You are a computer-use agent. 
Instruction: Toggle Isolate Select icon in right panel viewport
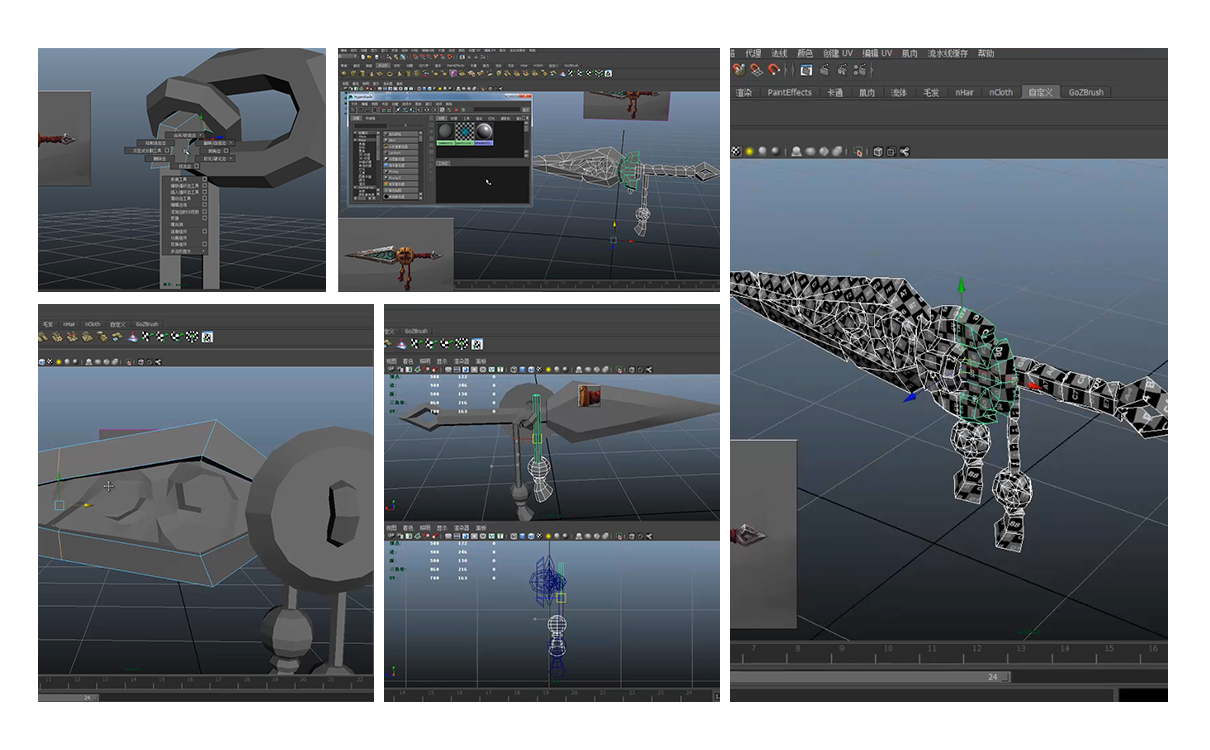[x=858, y=151]
